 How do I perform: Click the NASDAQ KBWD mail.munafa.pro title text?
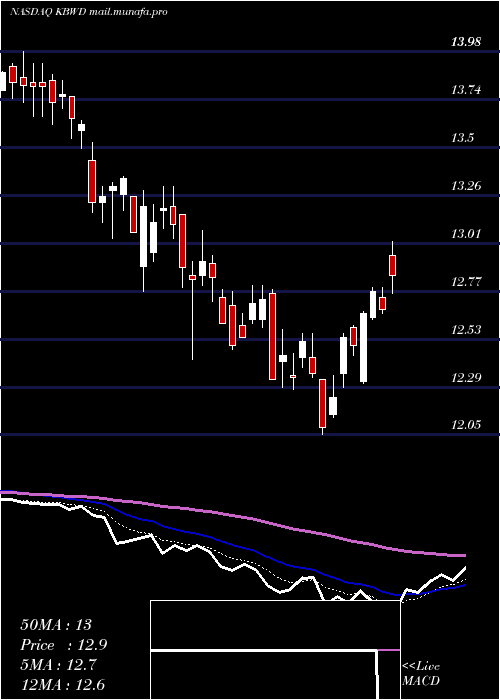coord(88,12)
